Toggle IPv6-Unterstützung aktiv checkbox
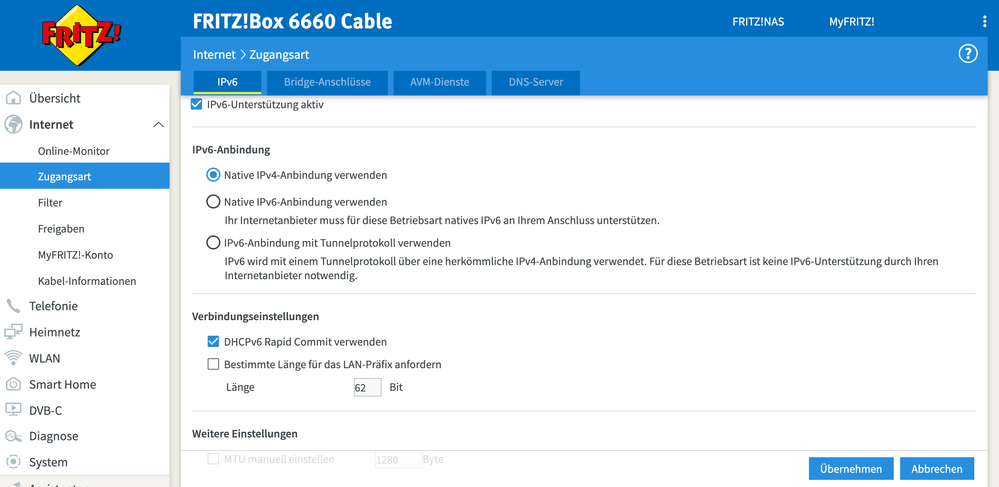The width and height of the screenshot is (999, 487). (x=197, y=104)
